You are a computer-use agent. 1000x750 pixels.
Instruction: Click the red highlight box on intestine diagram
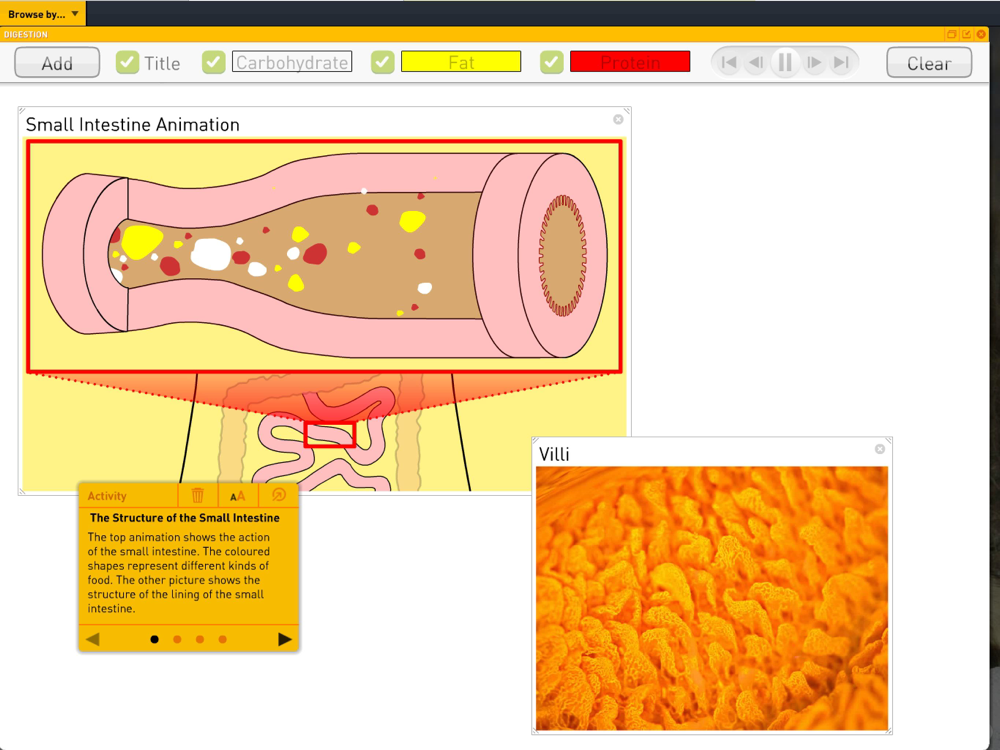pyautogui.click(x=329, y=434)
